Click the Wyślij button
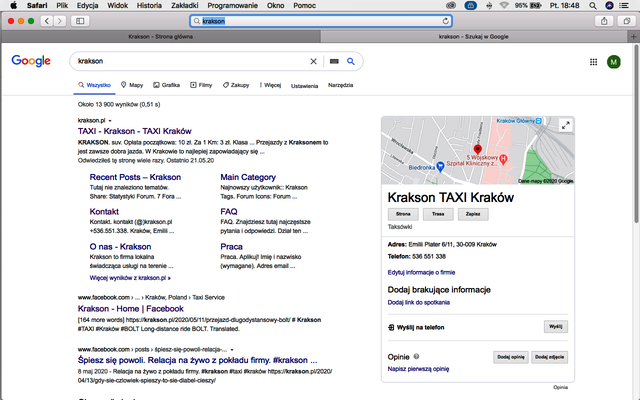The width and height of the screenshot is (640, 400). click(x=556, y=327)
